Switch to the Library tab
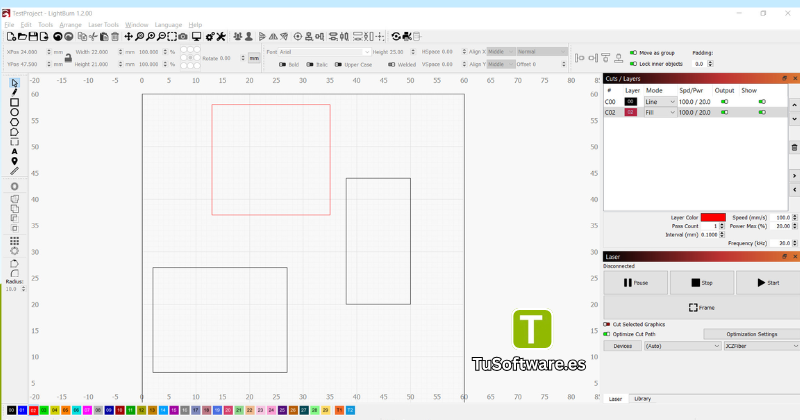 click(x=642, y=399)
